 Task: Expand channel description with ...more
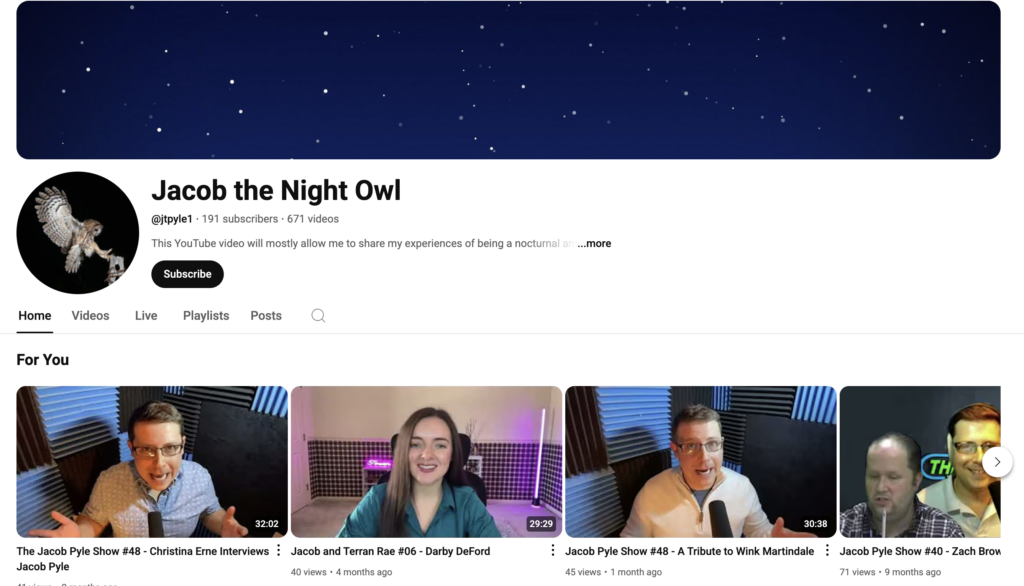594,244
